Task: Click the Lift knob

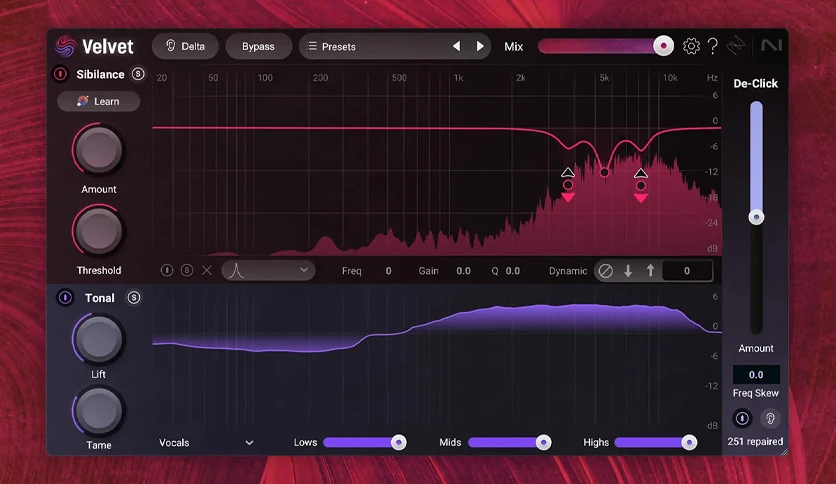Action: [99, 339]
